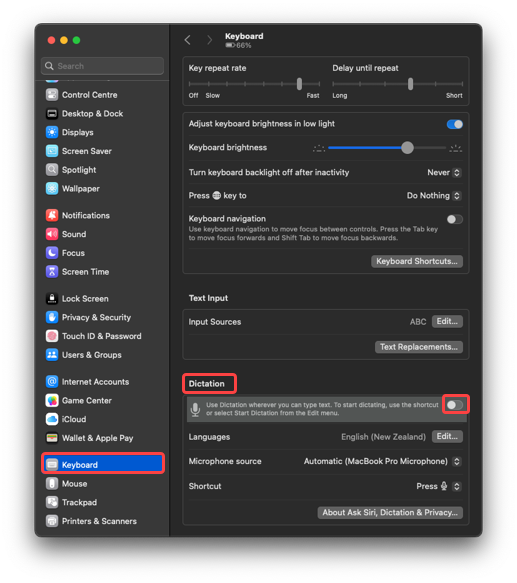Viewport: 517px width, 583px height.
Task: Click the Wallpaper flower icon
Action: point(52,189)
